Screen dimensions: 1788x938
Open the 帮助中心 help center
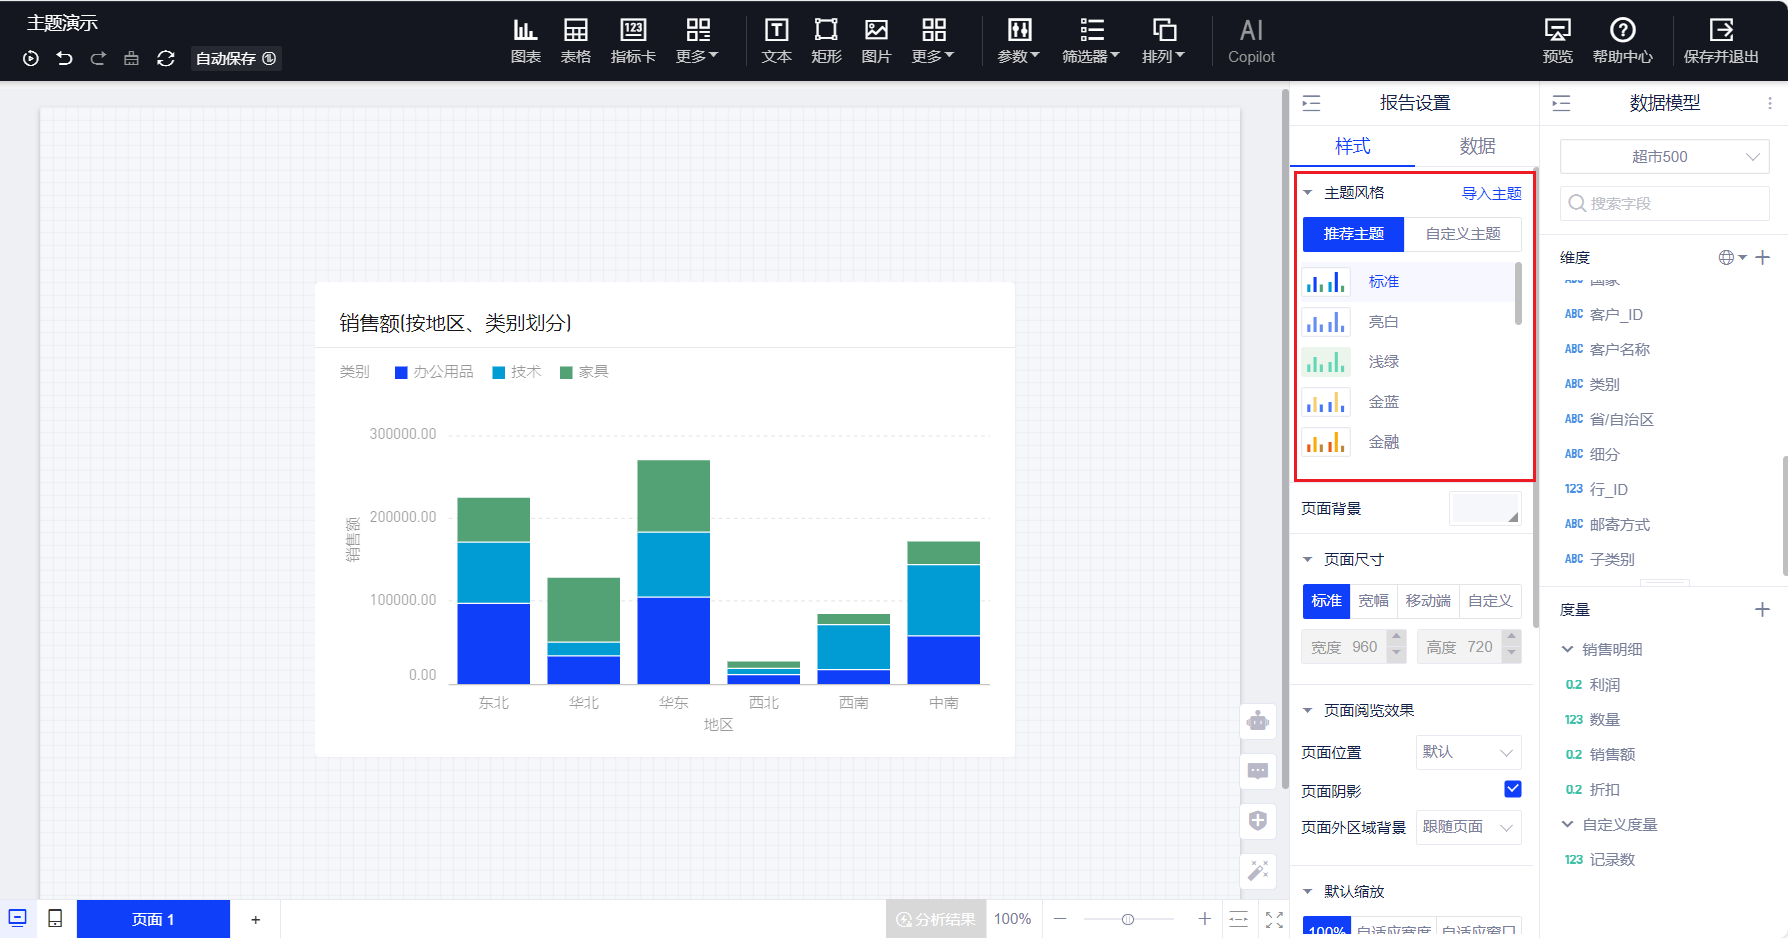pos(1622,41)
